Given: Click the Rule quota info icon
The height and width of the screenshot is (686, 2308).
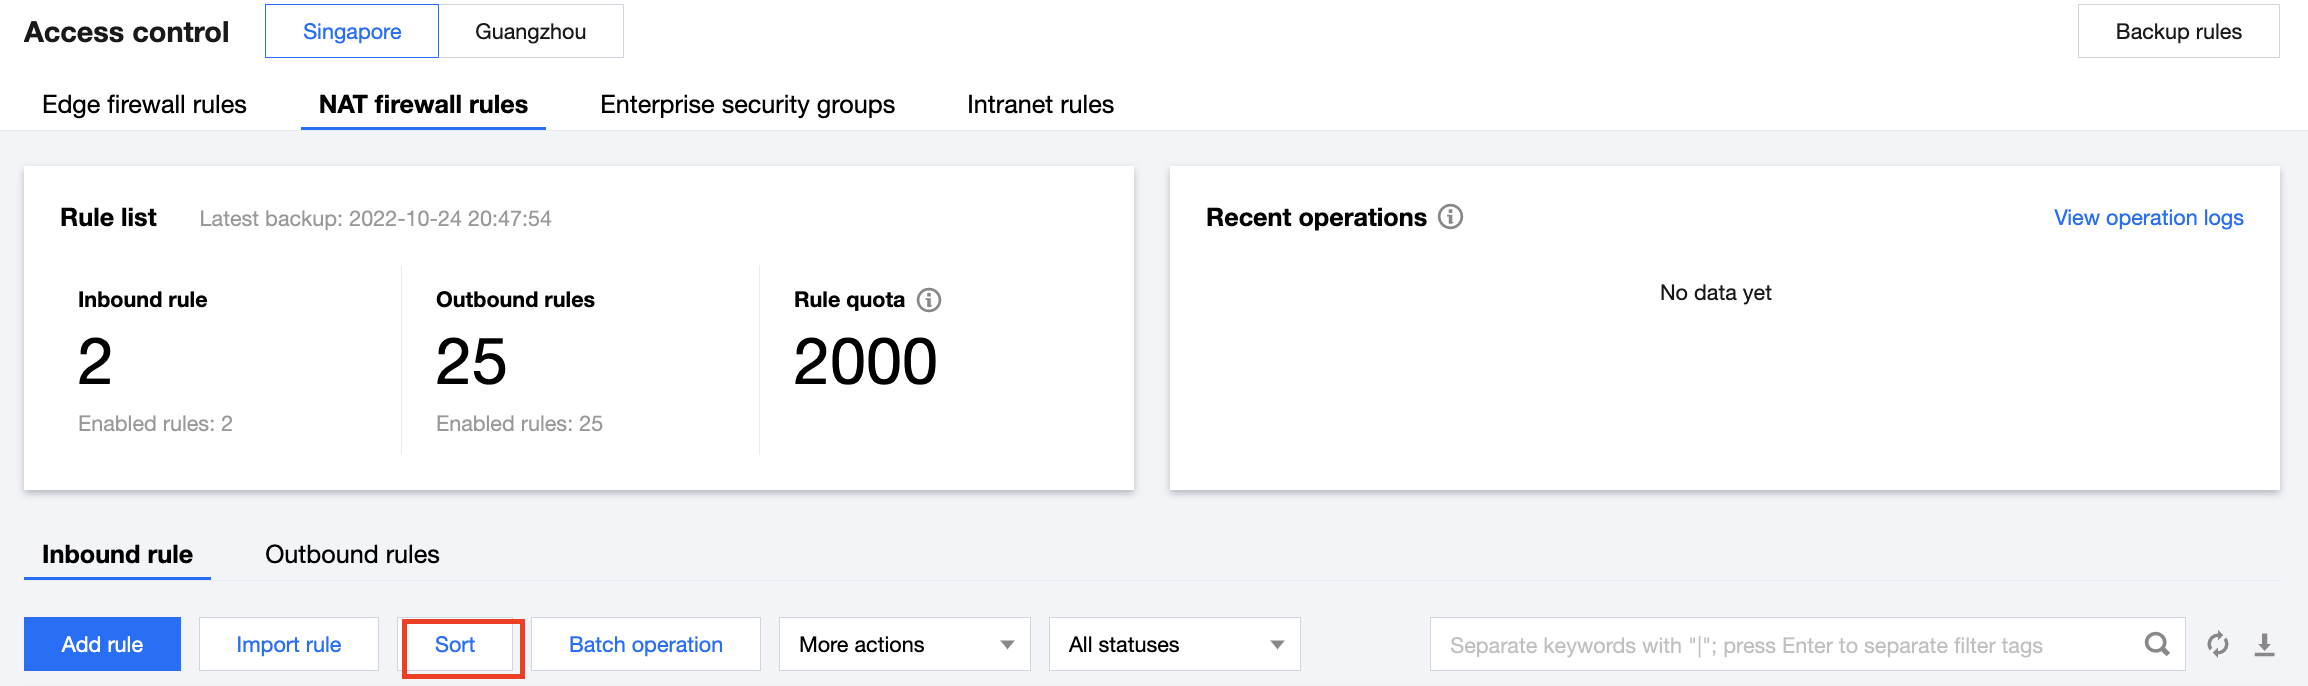Looking at the screenshot, I should pos(929,300).
